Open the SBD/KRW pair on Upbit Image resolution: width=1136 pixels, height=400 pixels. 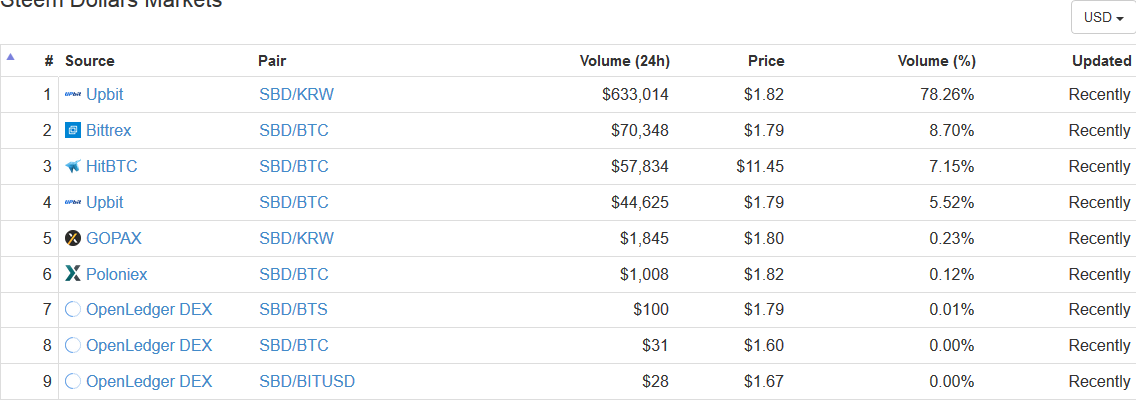(296, 95)
